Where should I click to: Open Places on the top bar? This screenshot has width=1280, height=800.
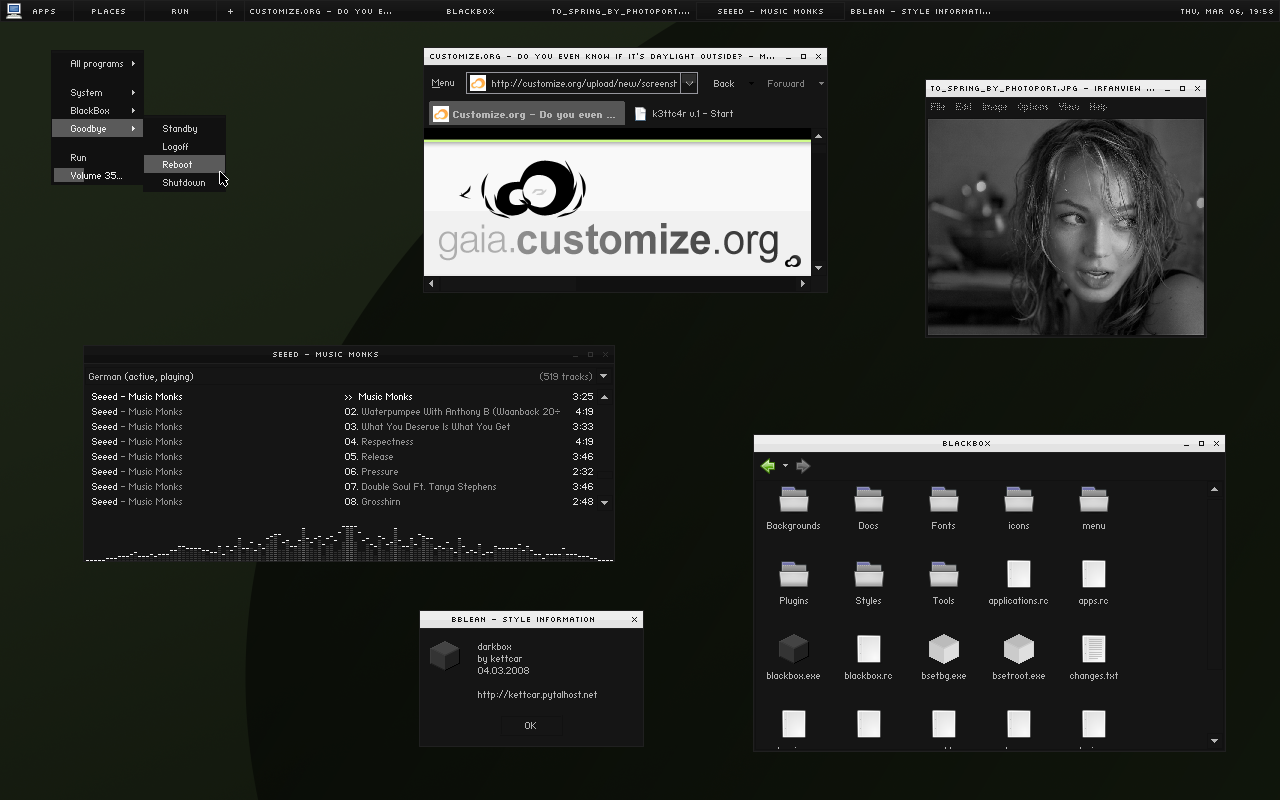(x=108, y=12)
